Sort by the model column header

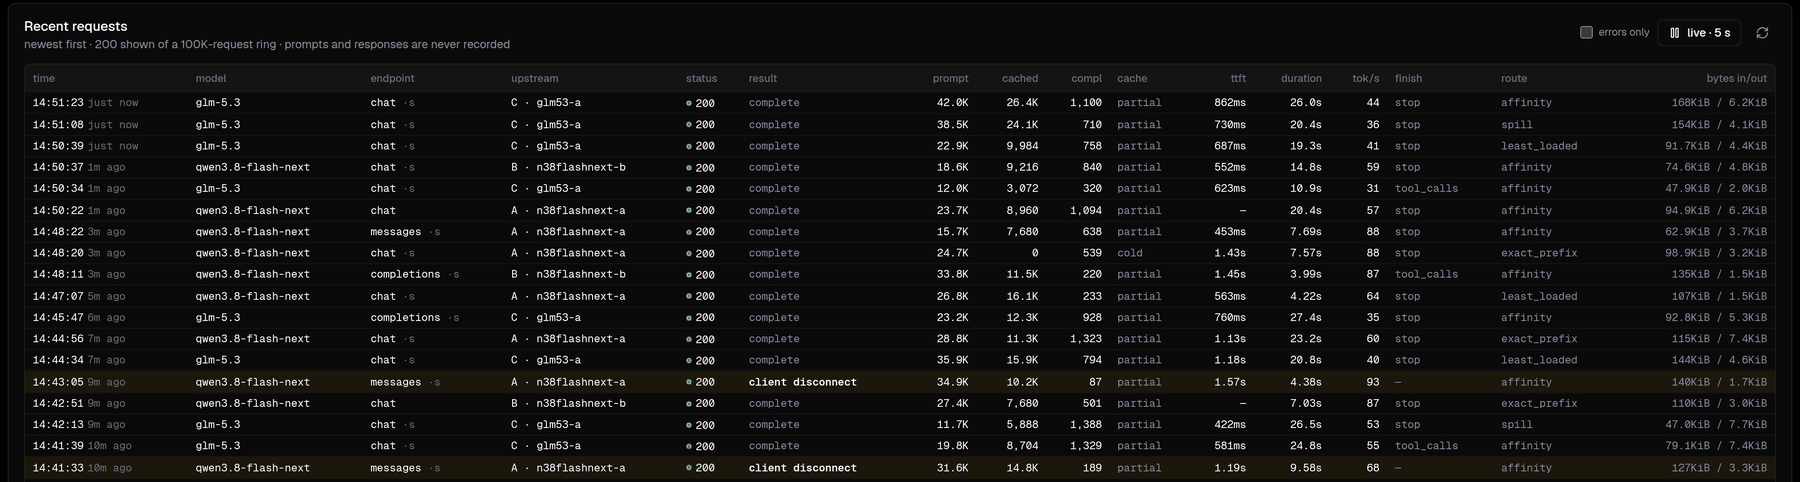pos(211,78)
